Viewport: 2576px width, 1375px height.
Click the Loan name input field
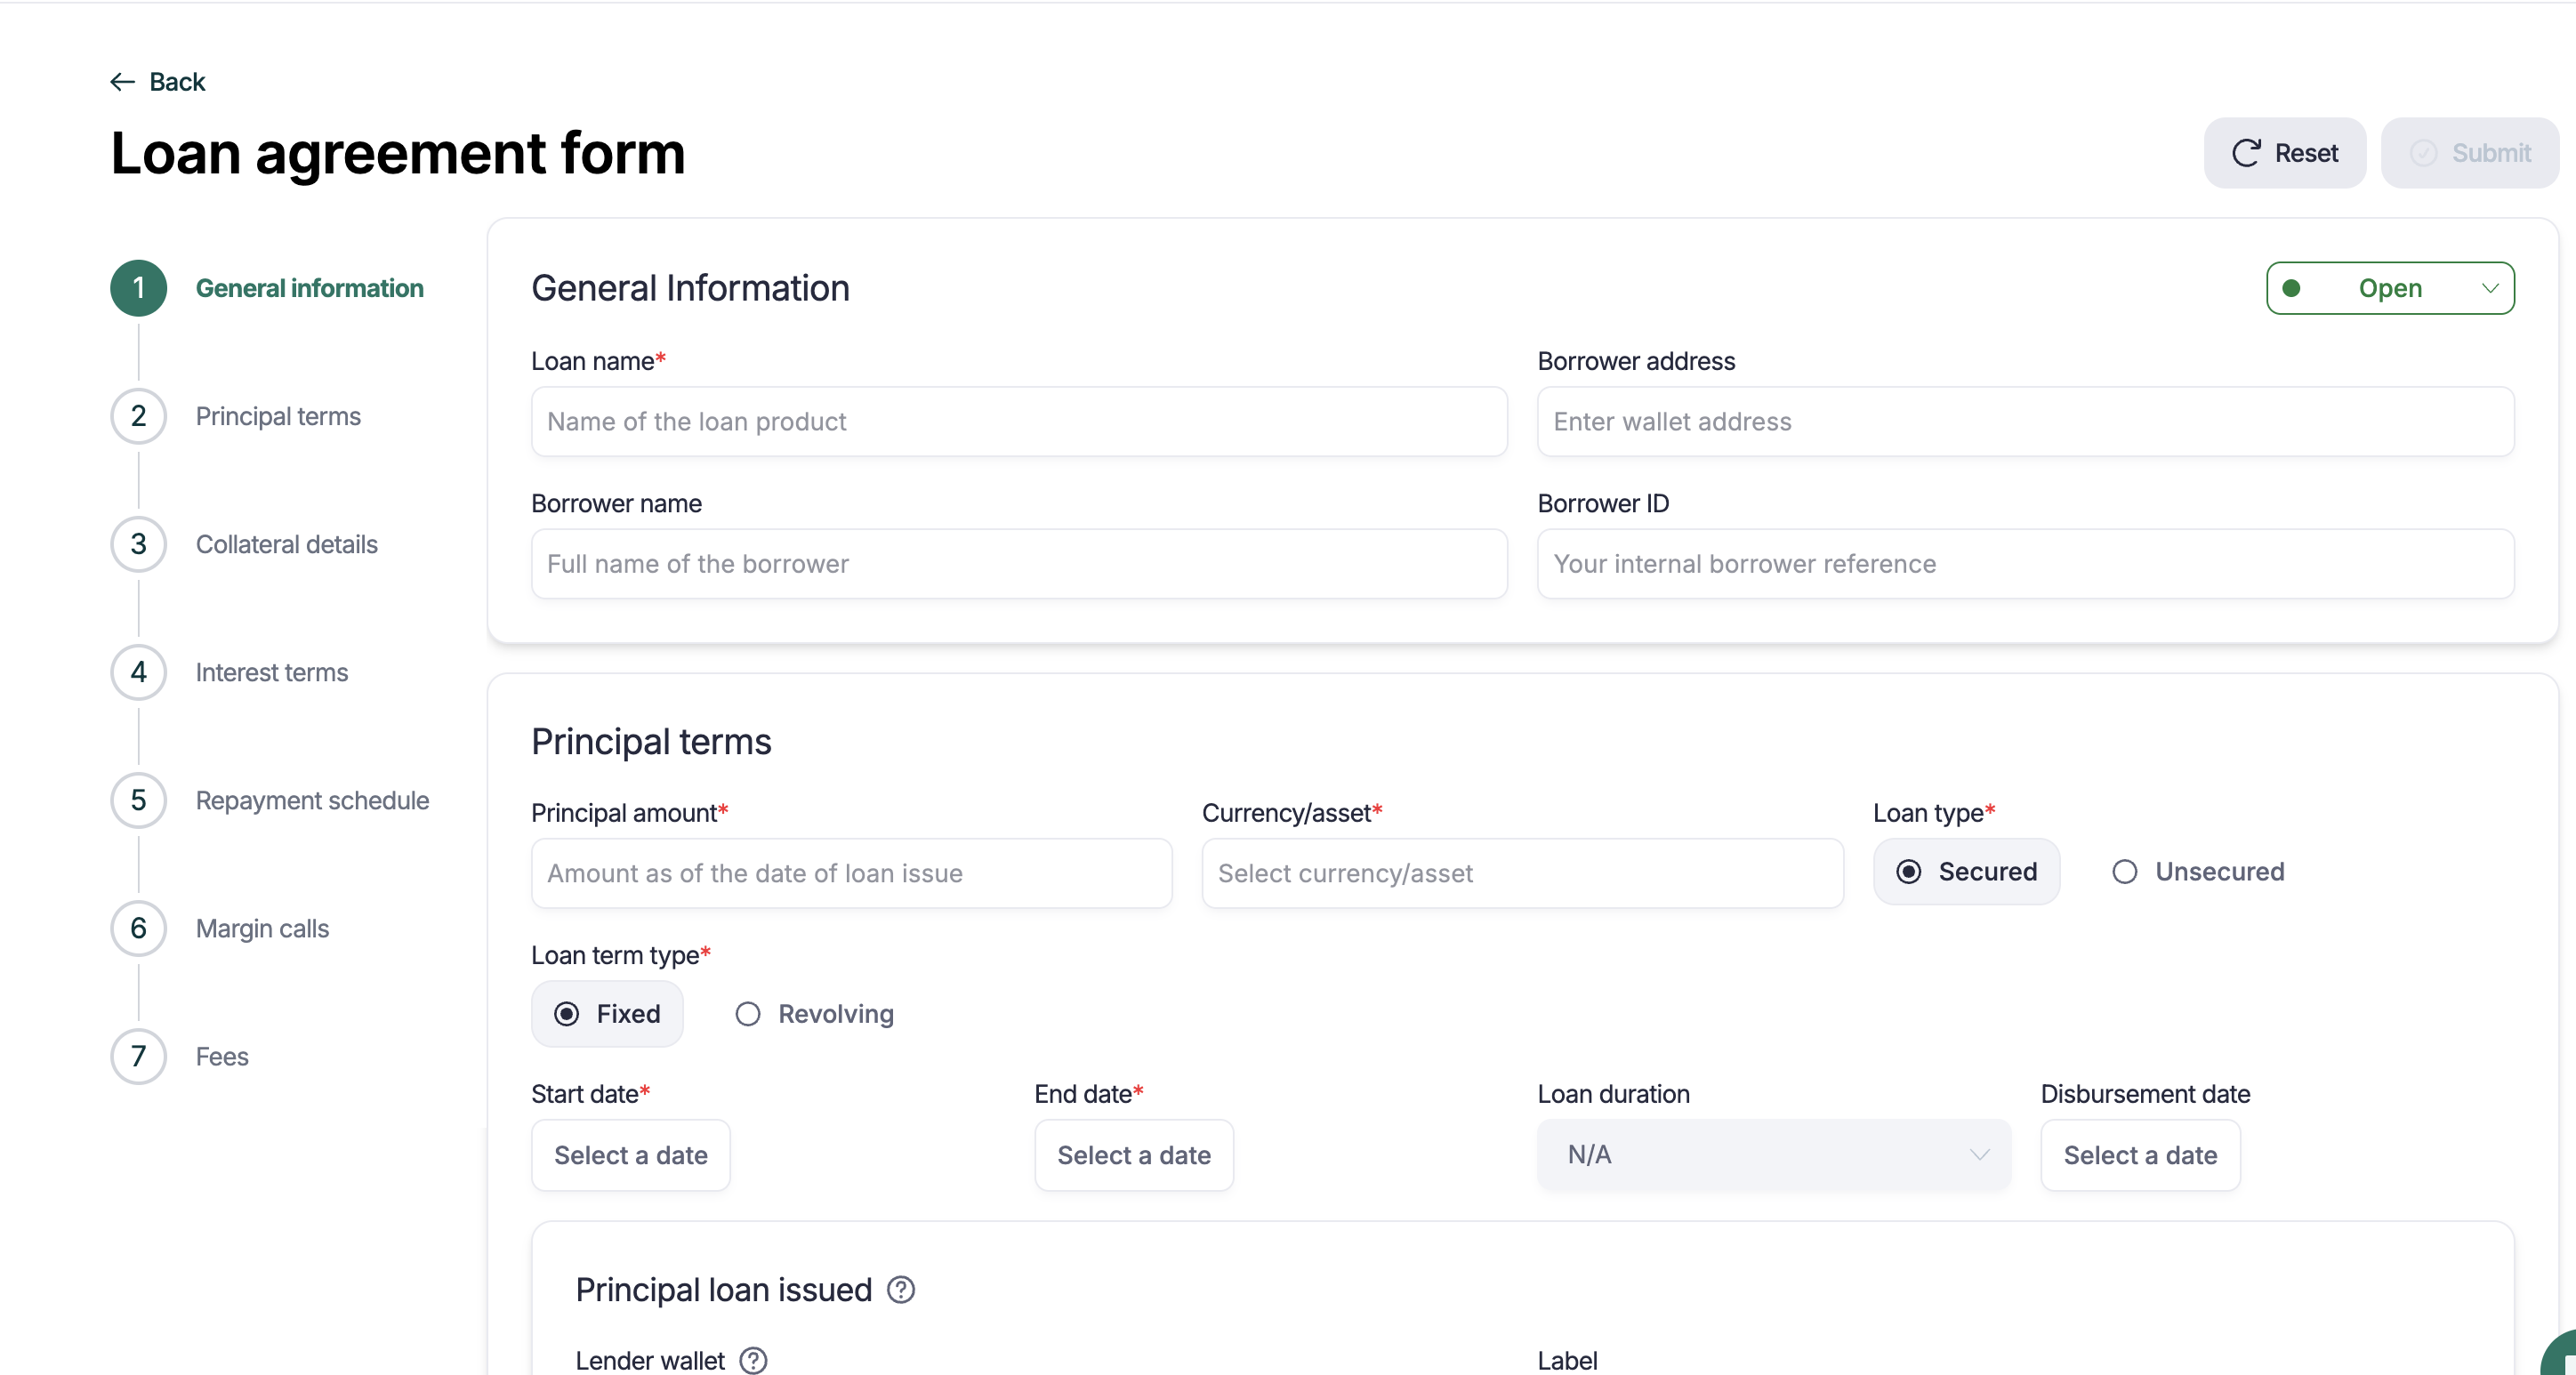[x=1018, y=422]
